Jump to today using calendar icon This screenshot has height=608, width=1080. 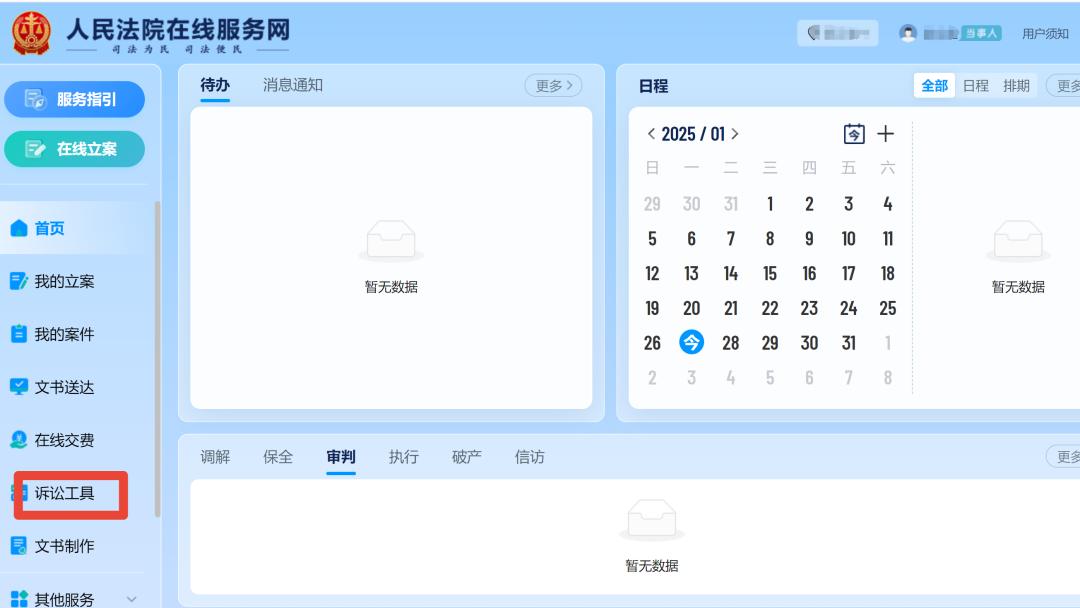[853, 134]
